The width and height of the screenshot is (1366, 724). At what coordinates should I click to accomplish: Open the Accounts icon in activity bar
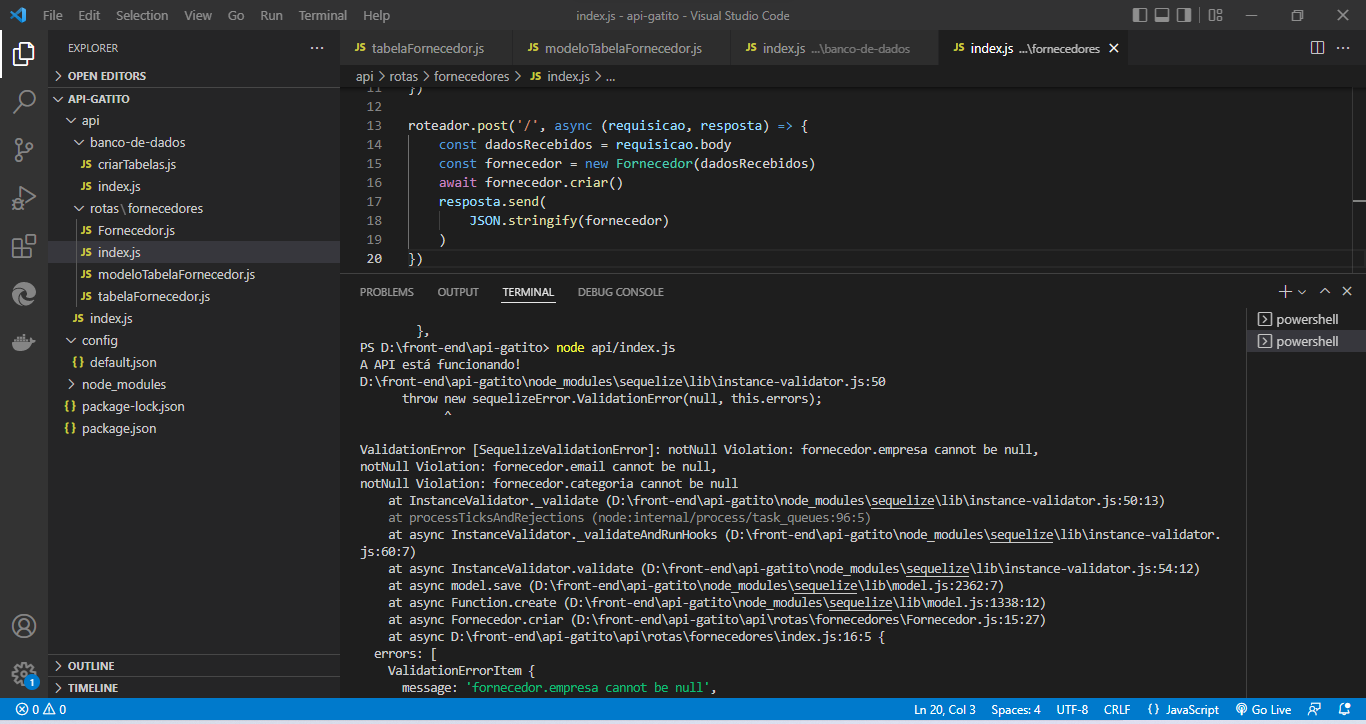tap(24, 627)
